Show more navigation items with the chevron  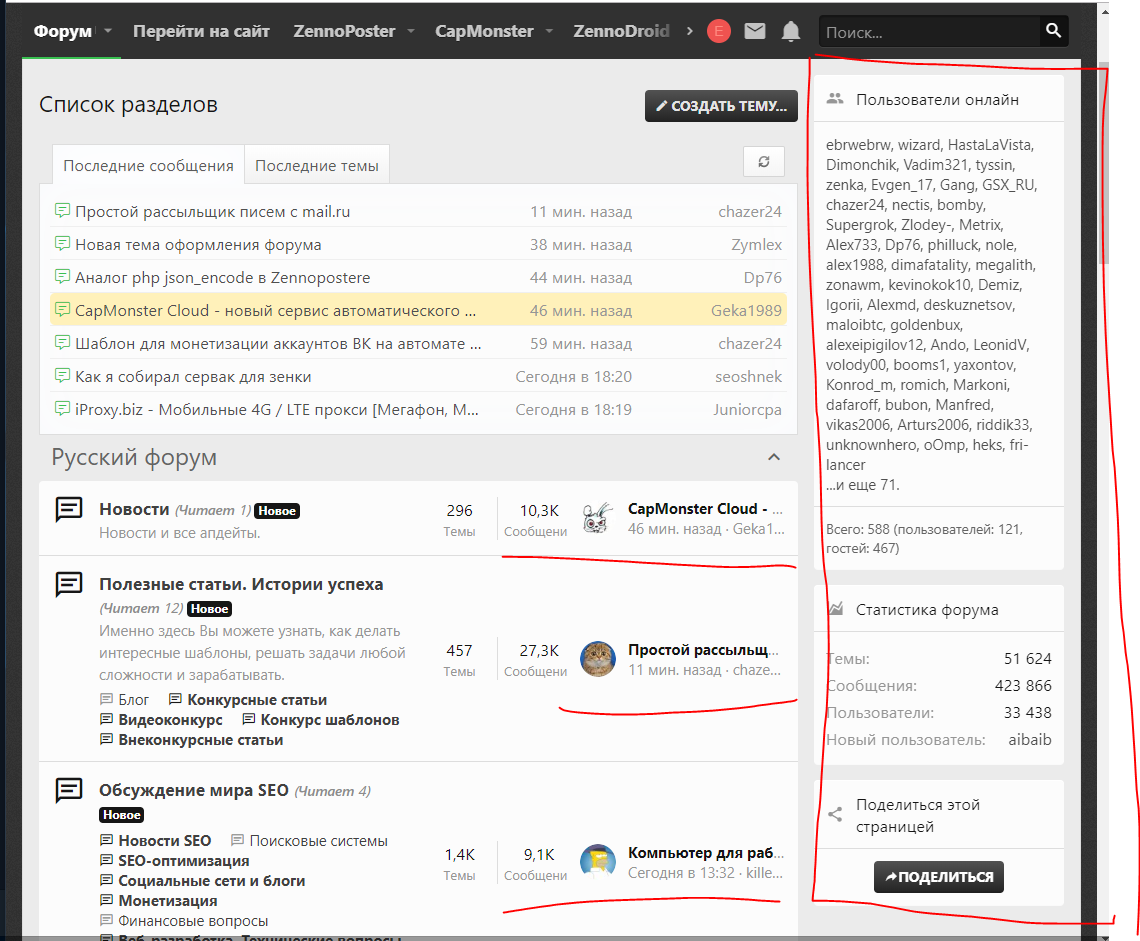pos(689,31)
